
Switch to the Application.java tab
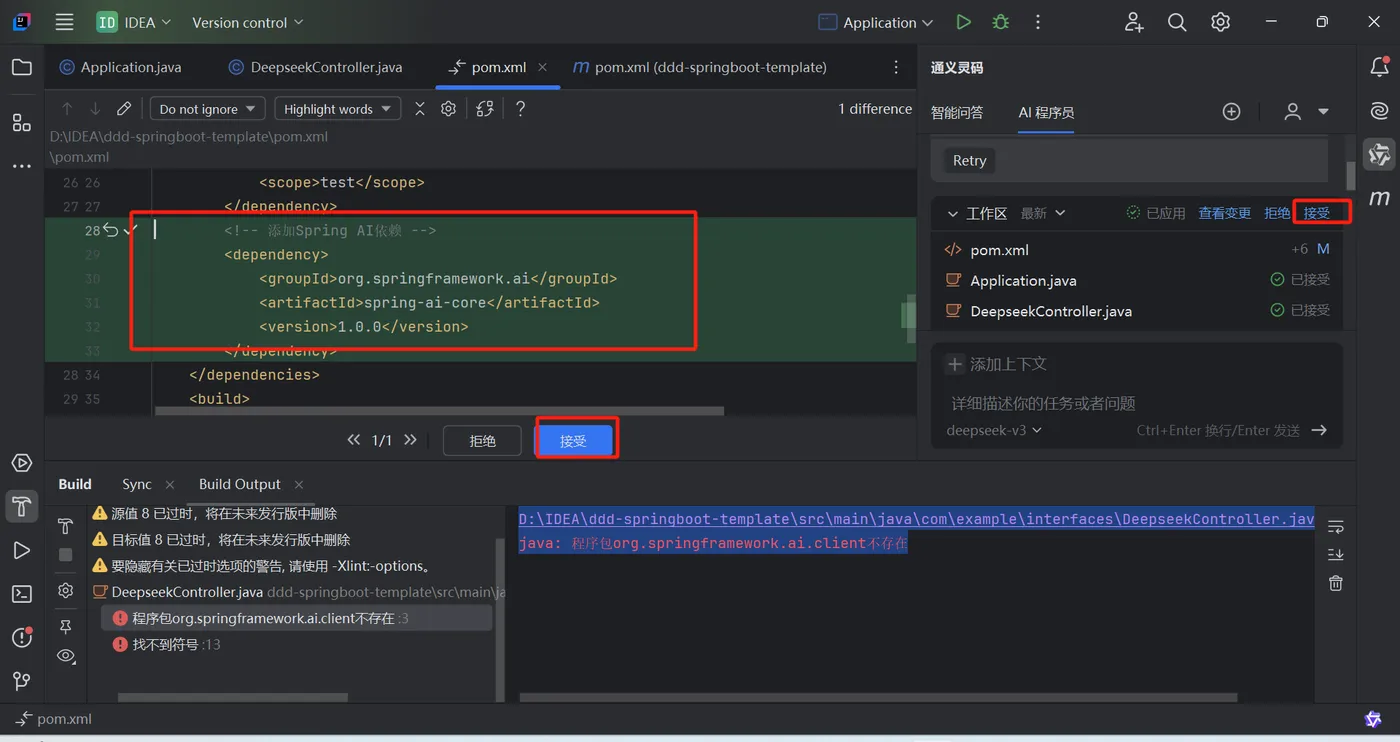(x=120, y=67)
